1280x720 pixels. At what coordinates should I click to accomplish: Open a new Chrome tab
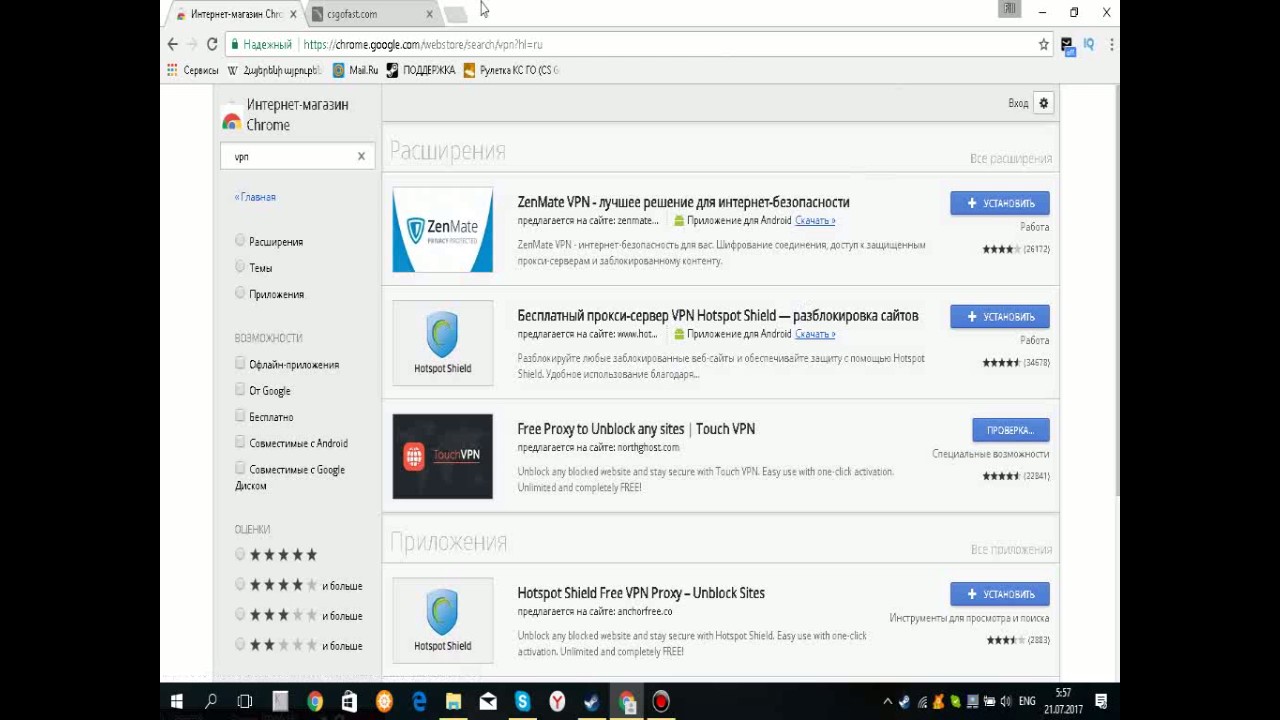[x=455, y=14]
